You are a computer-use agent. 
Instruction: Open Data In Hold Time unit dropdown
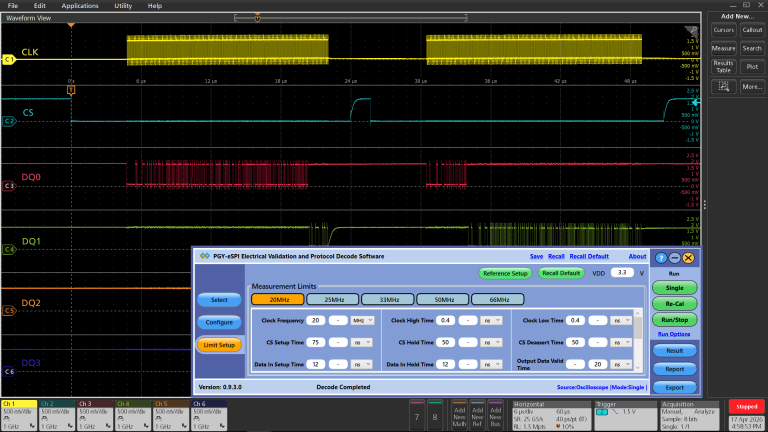tap(491, 364)
